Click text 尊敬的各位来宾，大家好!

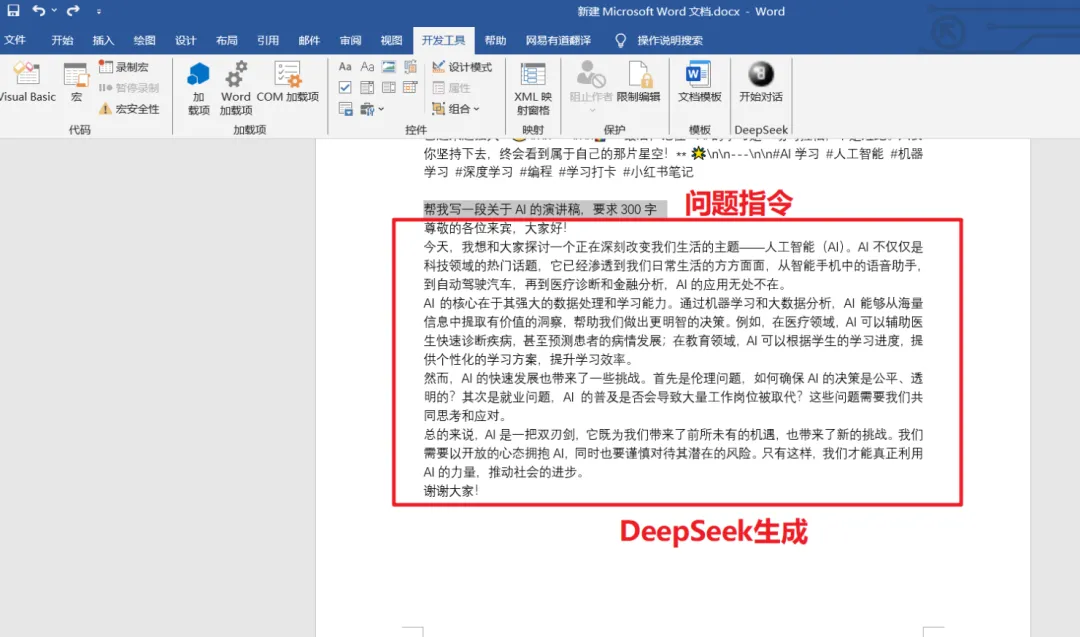click(x=495, y=228)
